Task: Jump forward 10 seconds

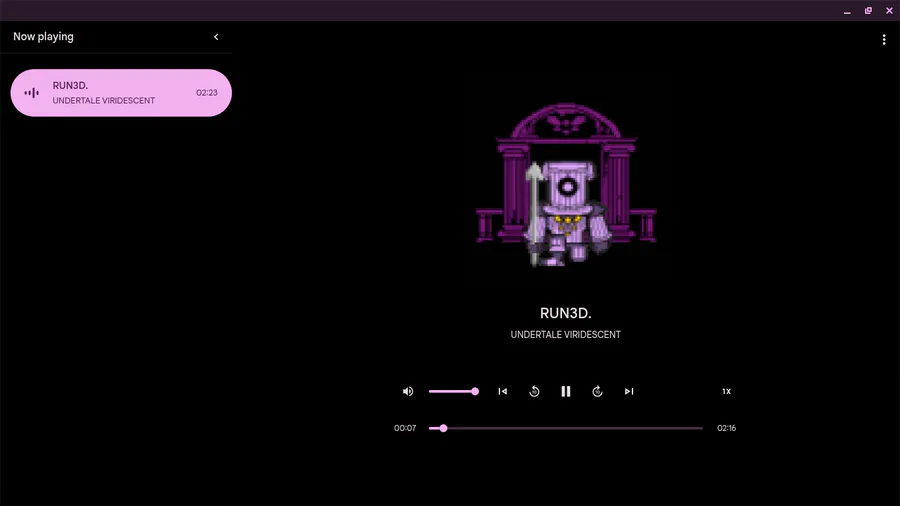Action: (x=597, y=391)
